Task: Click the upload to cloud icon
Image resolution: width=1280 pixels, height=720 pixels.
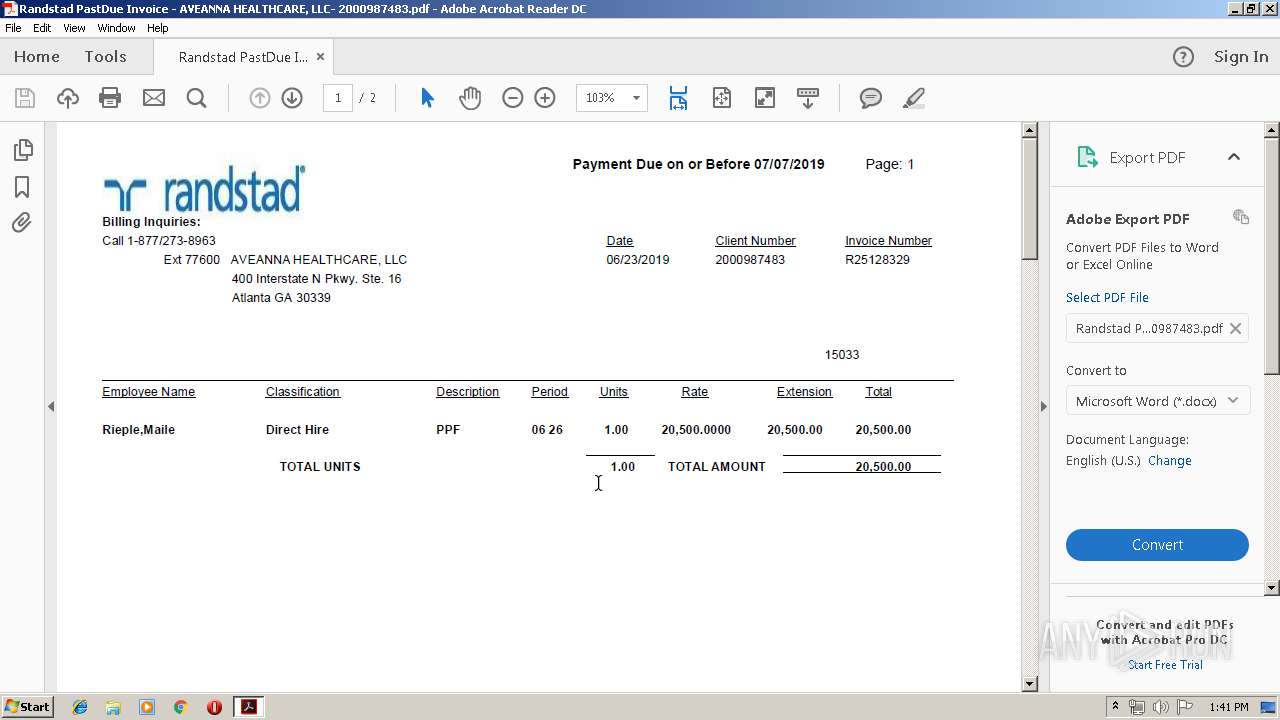Action: (x=67, y=98)
